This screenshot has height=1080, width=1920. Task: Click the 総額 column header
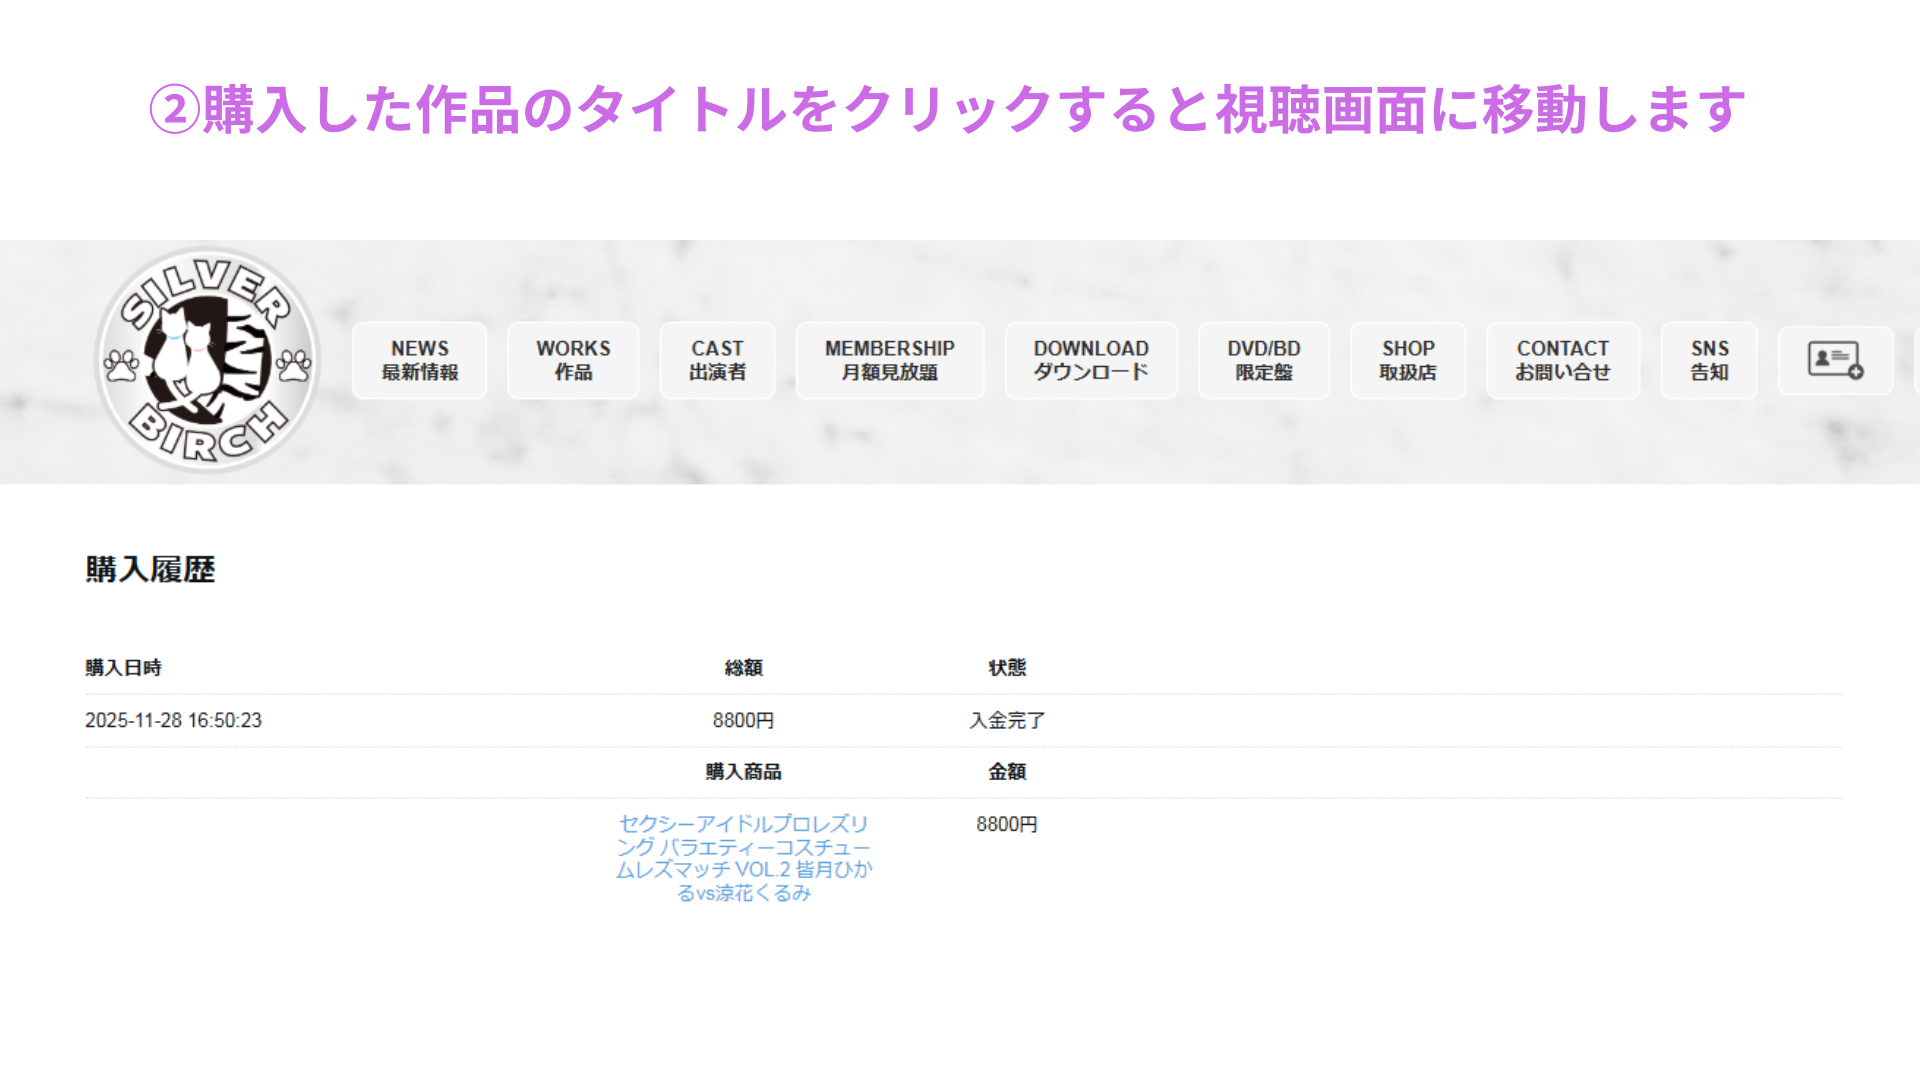click(743, 668)
